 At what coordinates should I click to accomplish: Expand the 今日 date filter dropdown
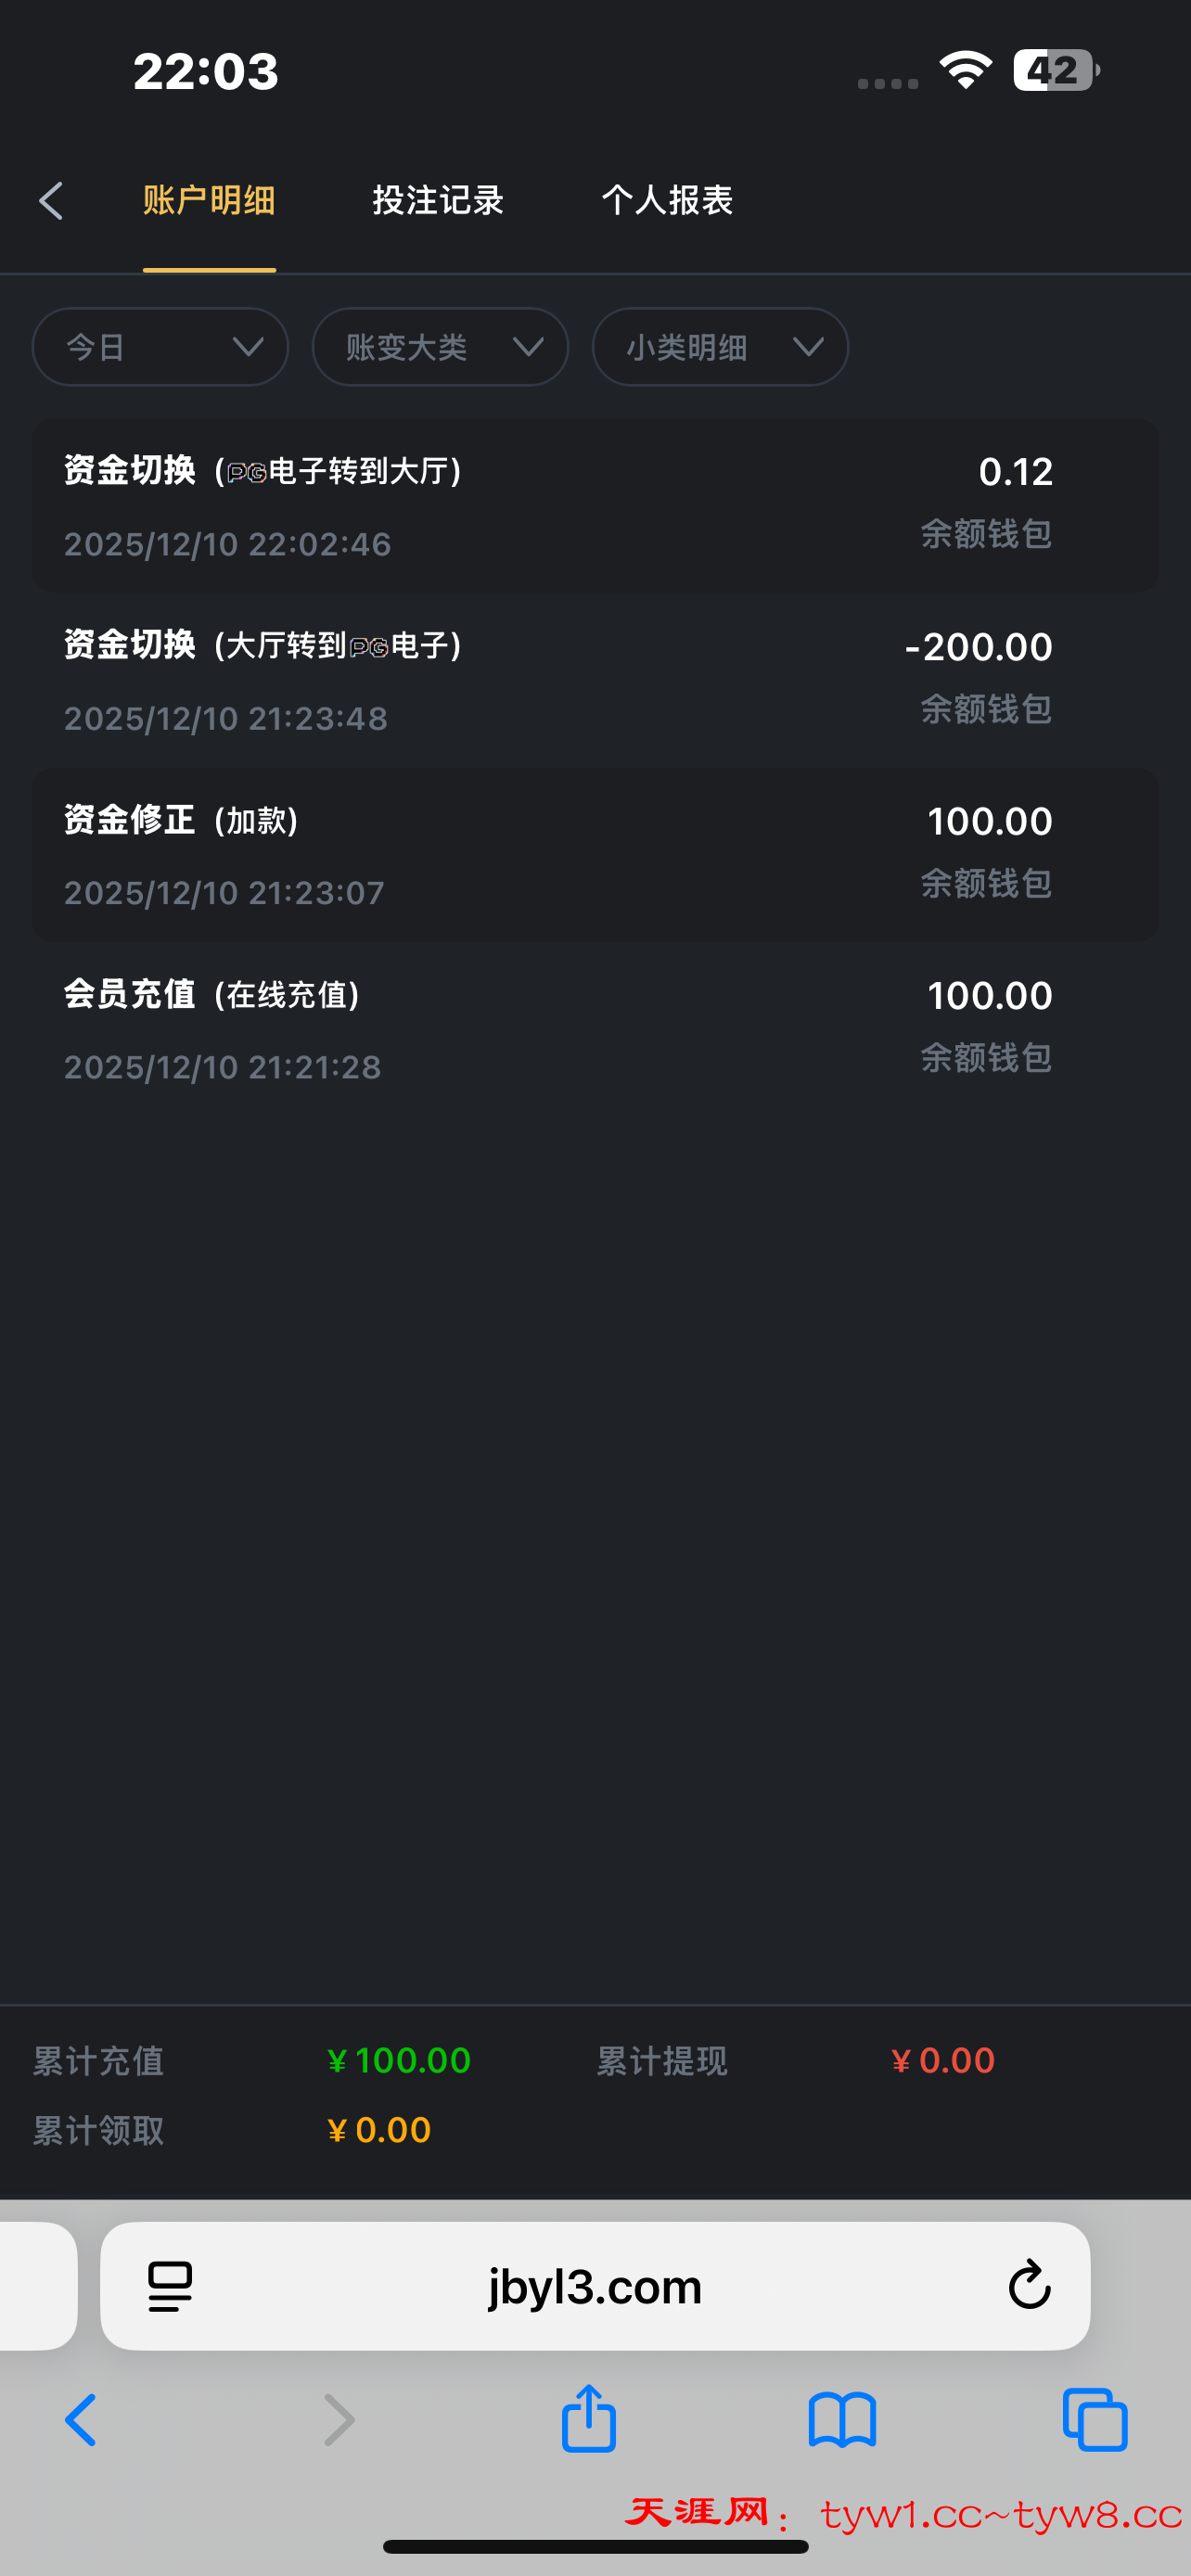pos(160,347)
